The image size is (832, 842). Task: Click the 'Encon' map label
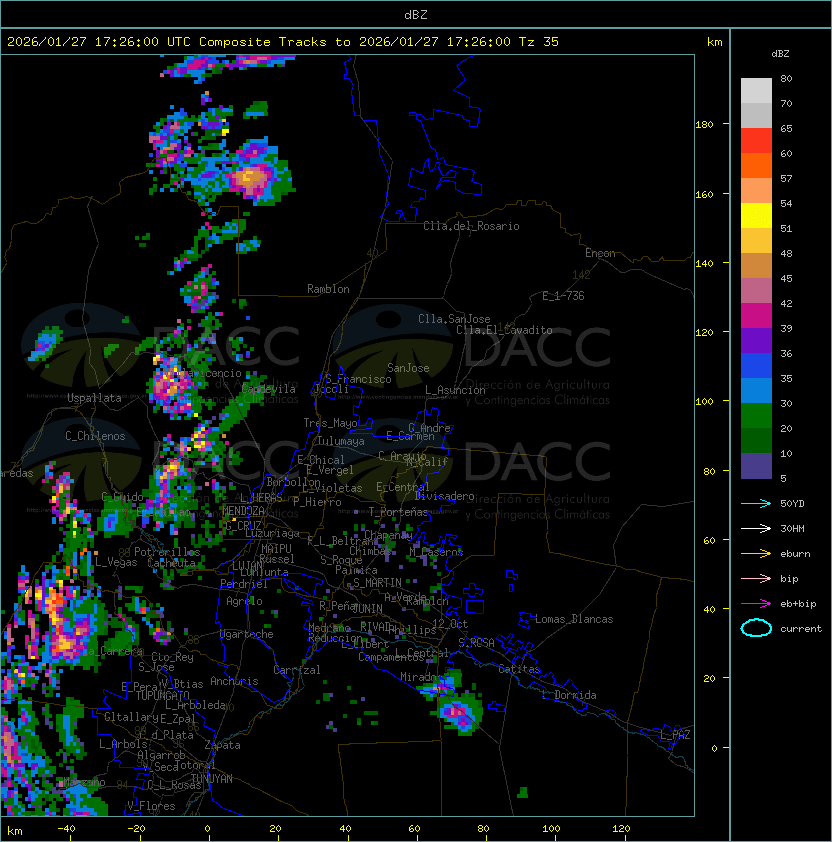600,253
